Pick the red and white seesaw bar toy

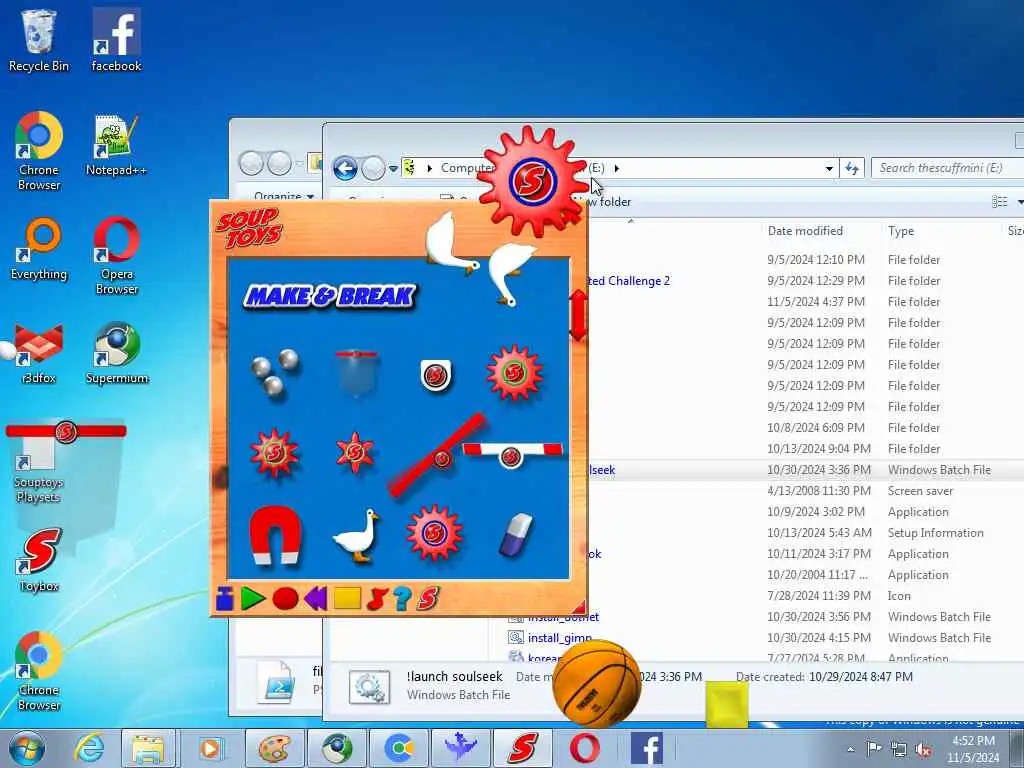pos(513,453)
